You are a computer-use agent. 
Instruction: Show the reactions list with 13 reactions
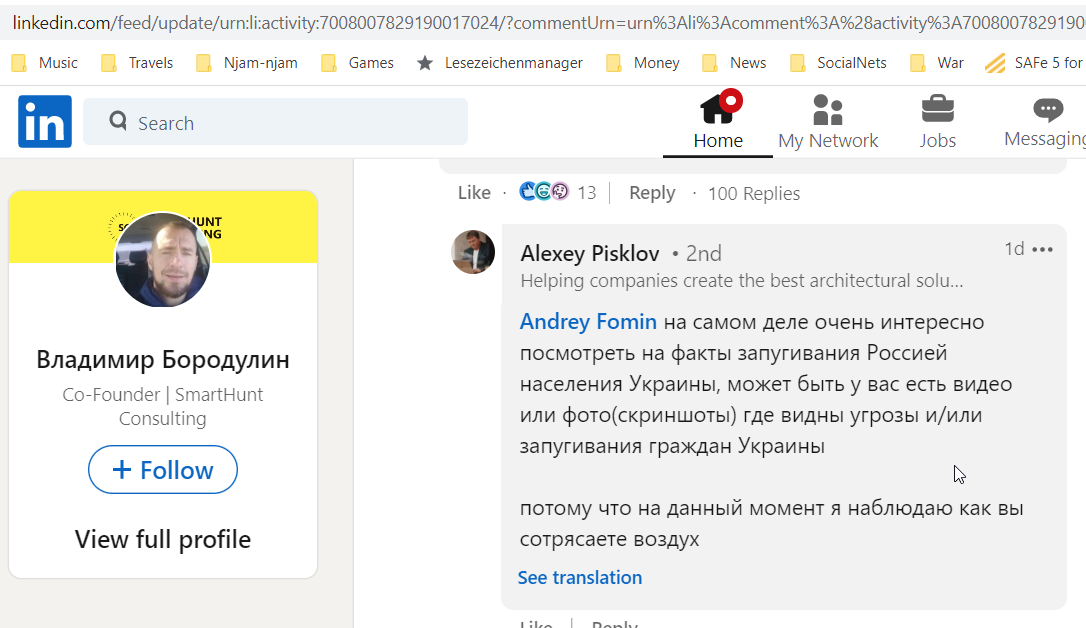[x=558, y=192]
